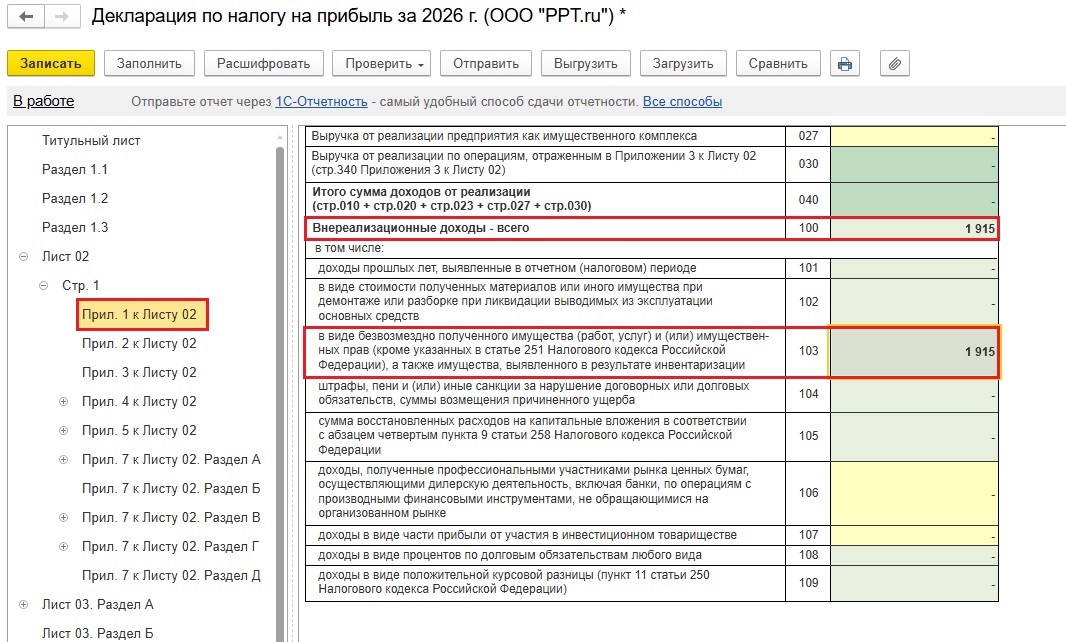Expand Прил. 5 к Листу 02 node
Image resolution: width=1066 pixels, height=642 pixels.
point(63,430)
